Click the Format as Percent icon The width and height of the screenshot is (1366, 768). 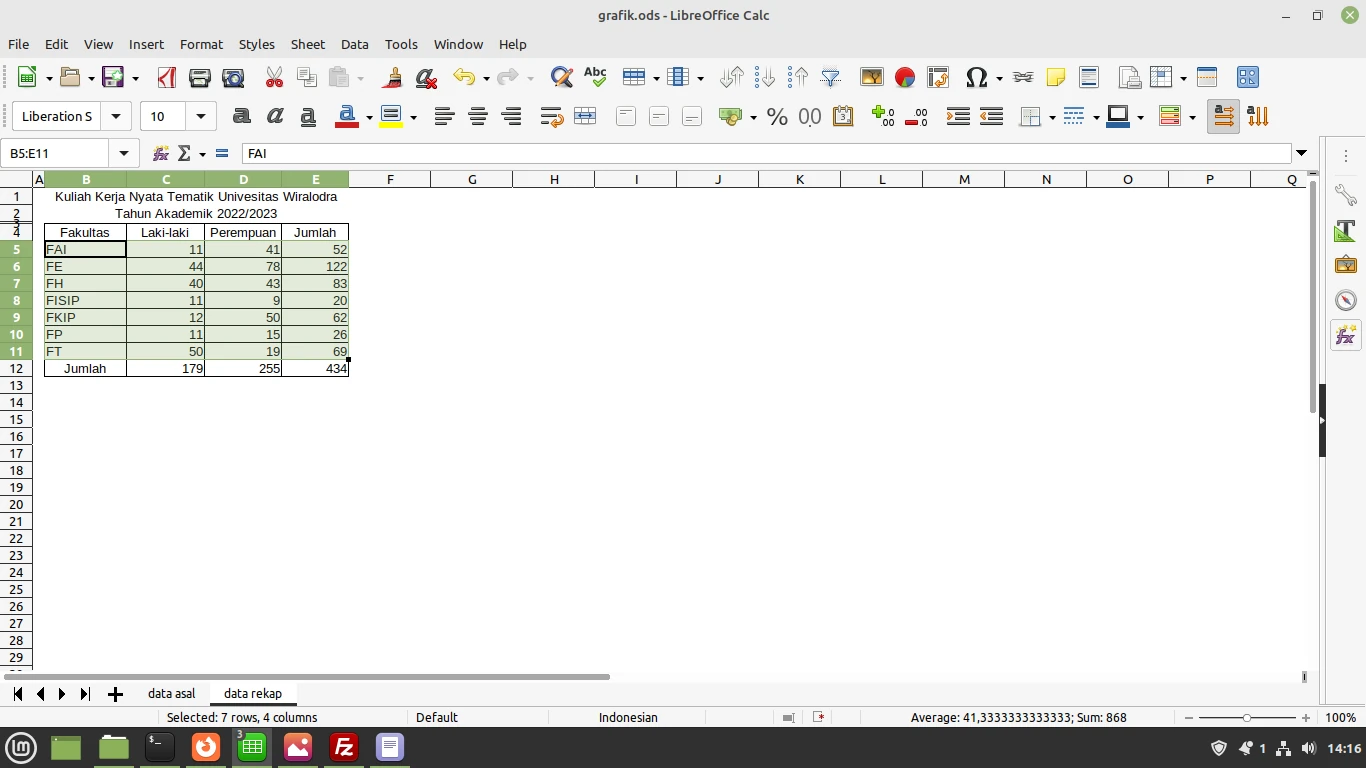(777, 116)
